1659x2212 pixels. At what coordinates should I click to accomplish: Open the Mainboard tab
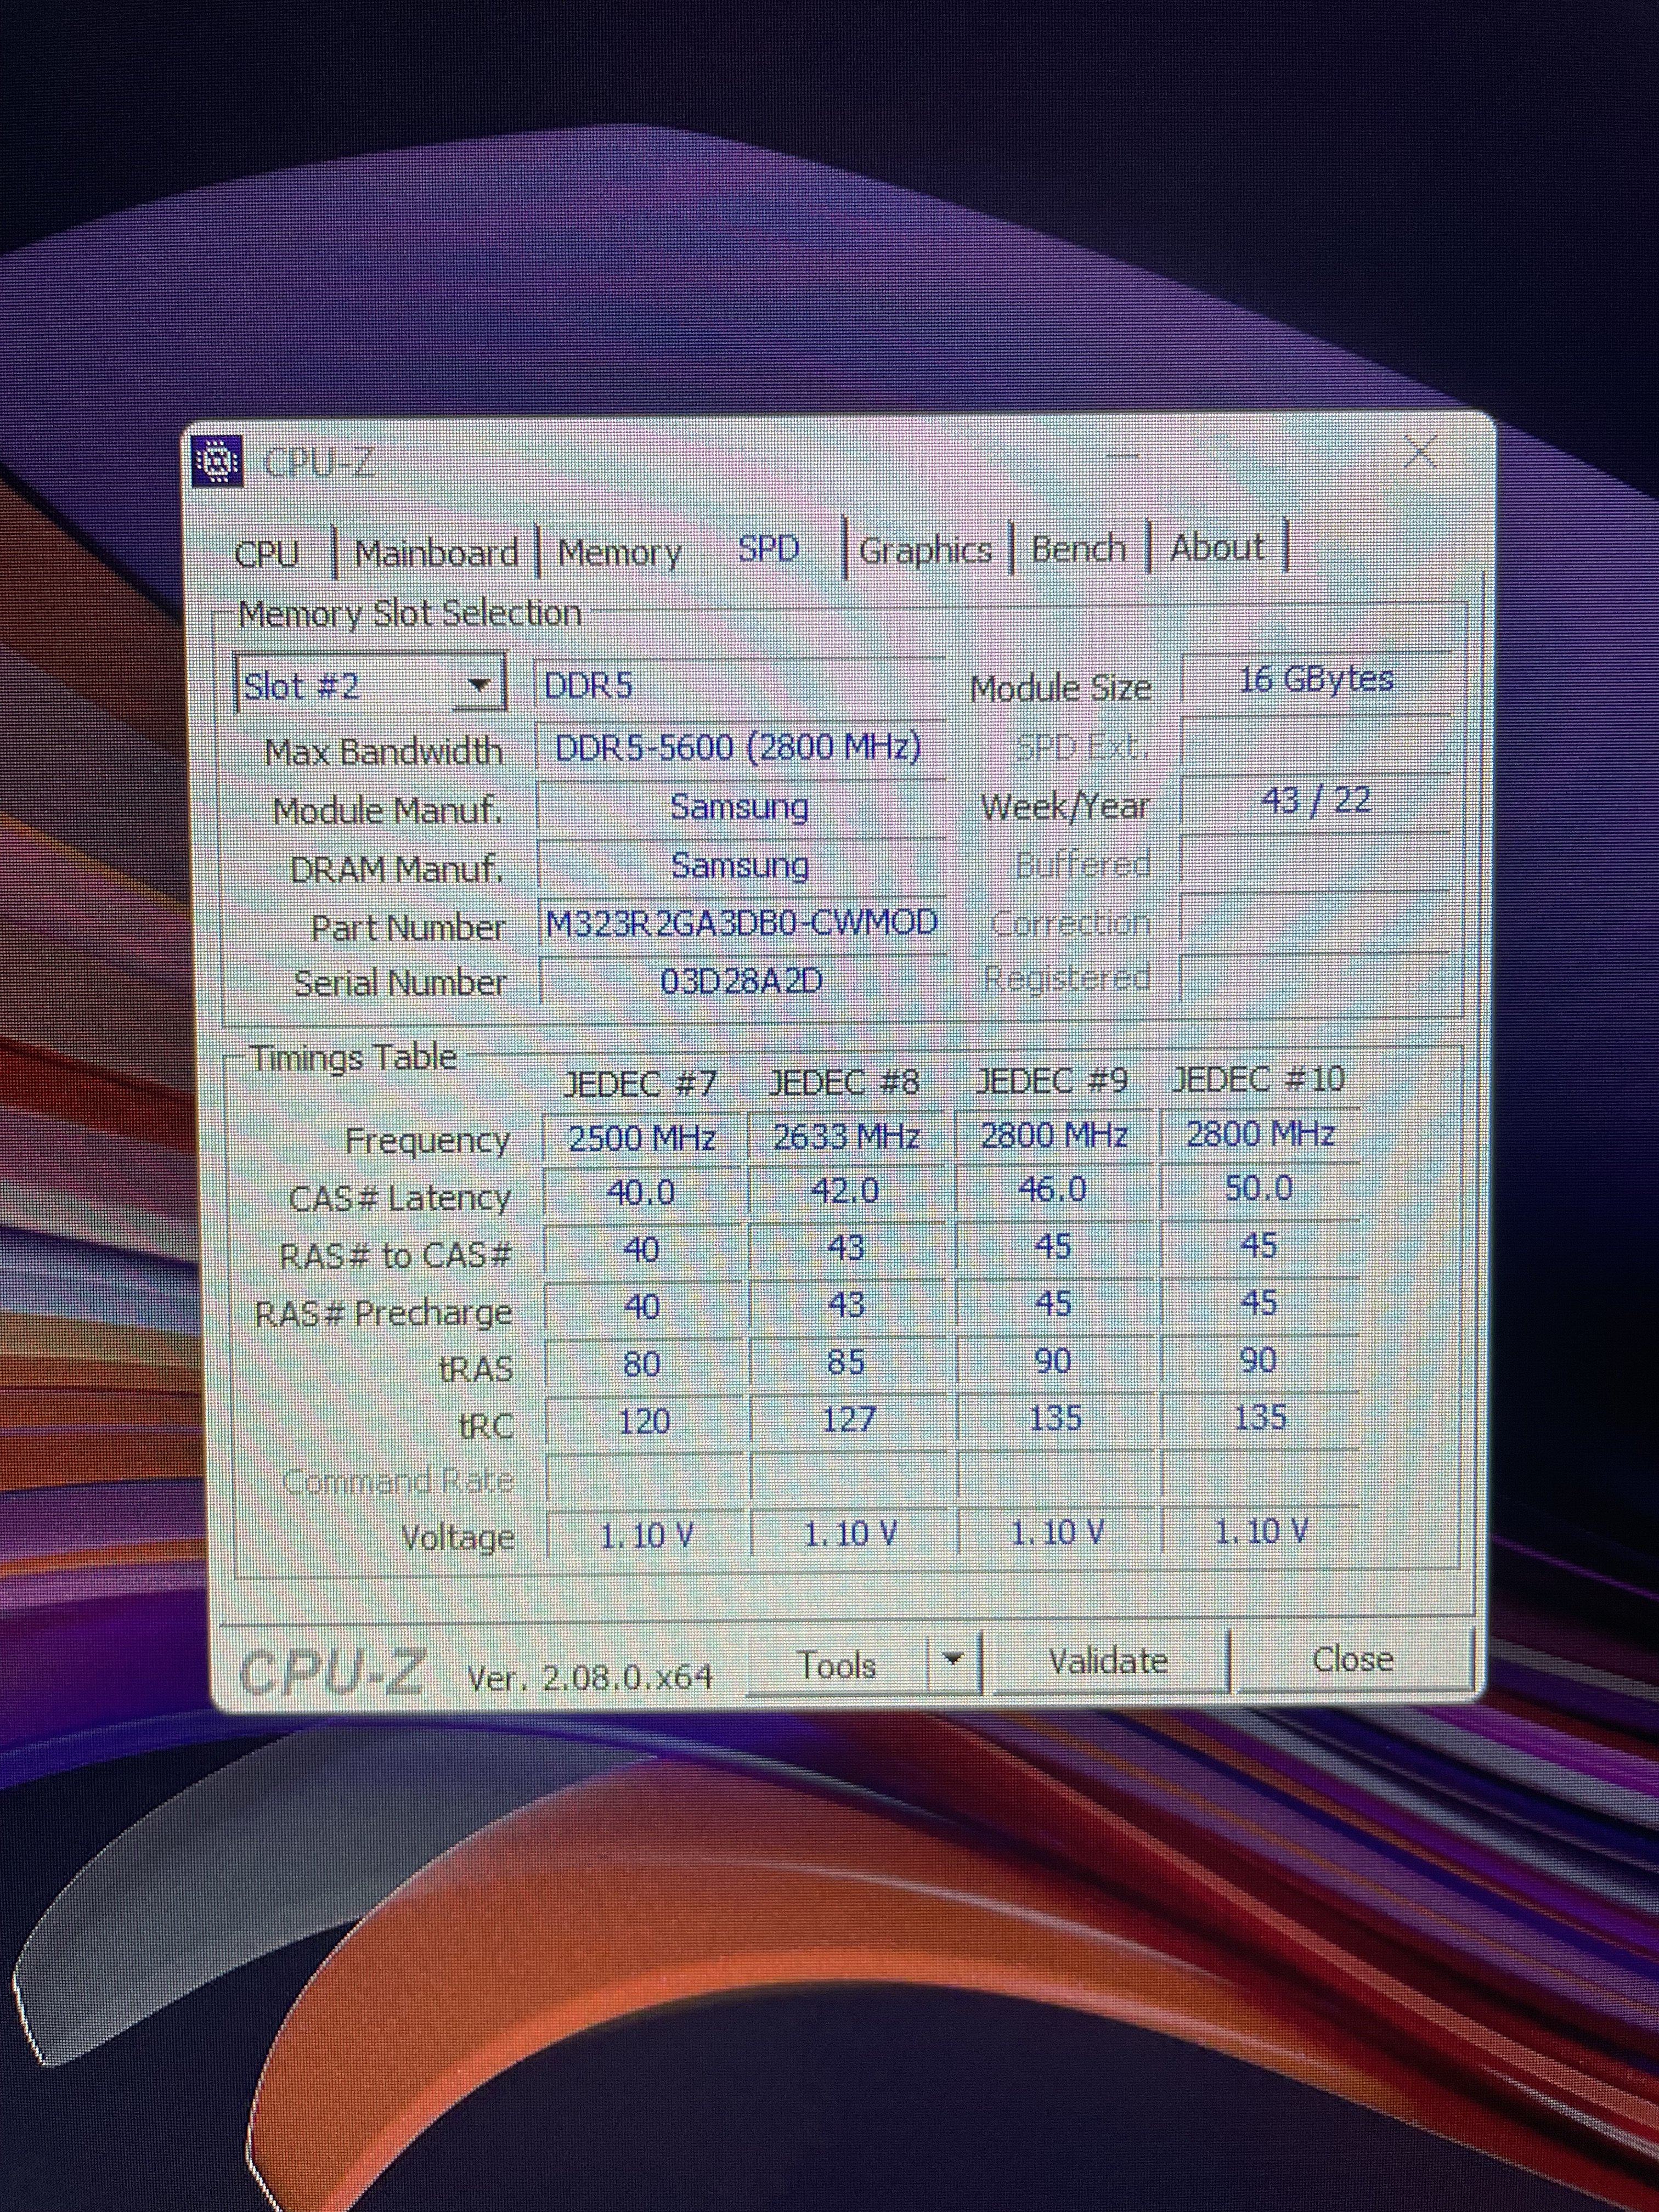coord(436,552)
